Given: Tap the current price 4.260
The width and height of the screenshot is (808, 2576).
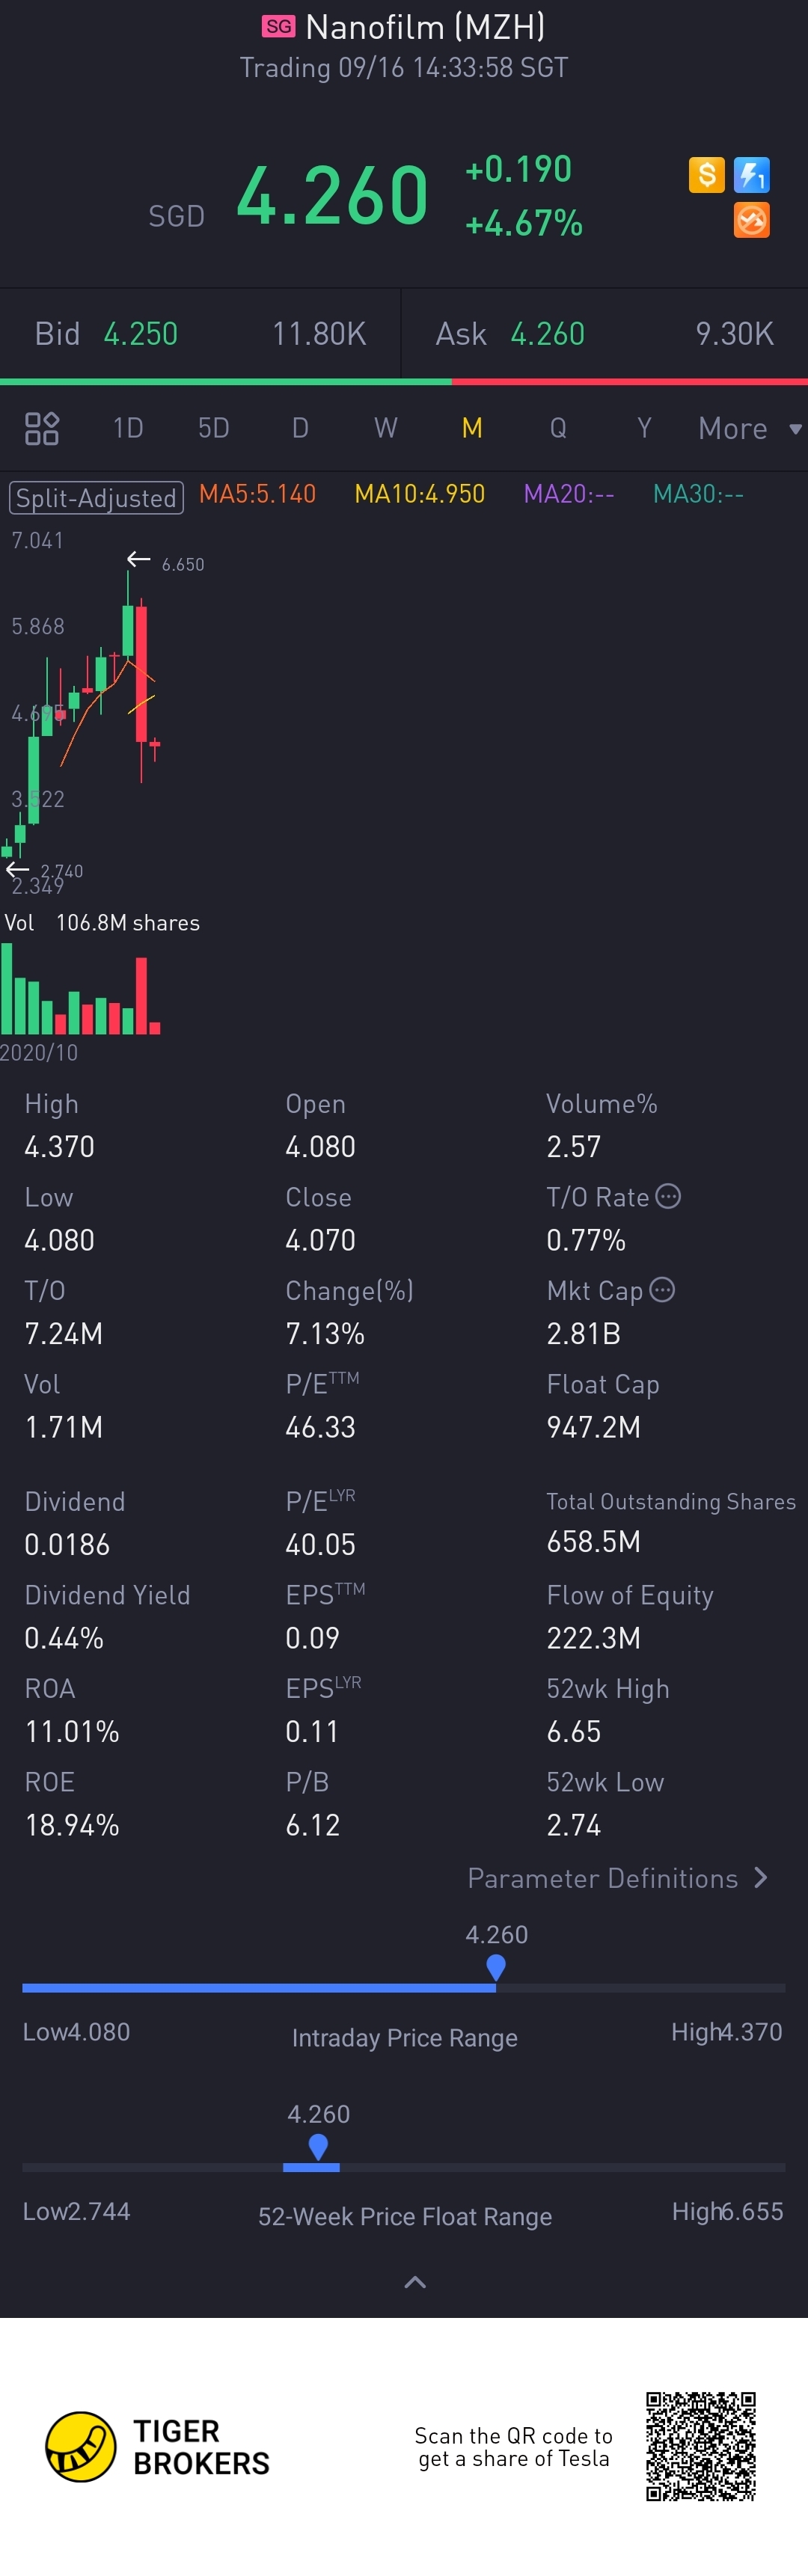Looking at the screenshot, I should (332, 195).
